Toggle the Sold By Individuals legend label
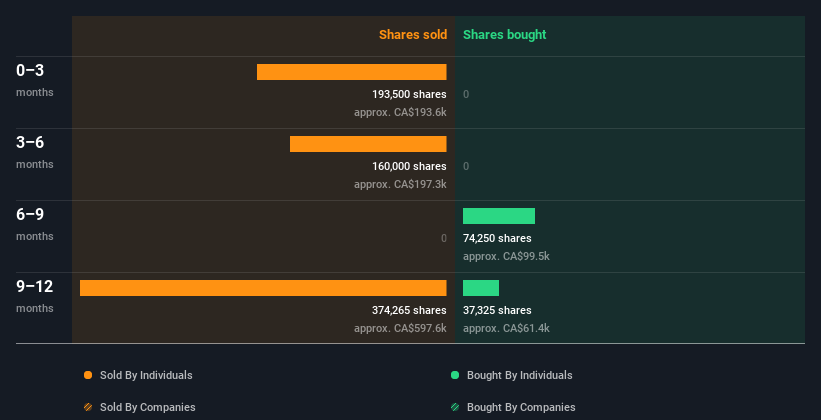Image resolution: width=821 pixels, height=420 pixels. pyautogui.click(x=145, y=375)
